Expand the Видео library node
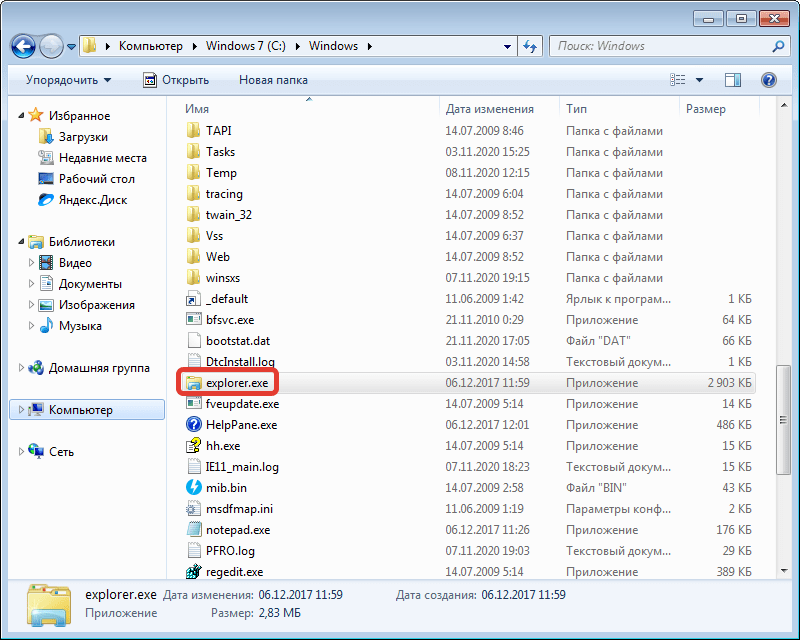Image resolution: width=800 pixels, height=640 pixels. (31, 263)
